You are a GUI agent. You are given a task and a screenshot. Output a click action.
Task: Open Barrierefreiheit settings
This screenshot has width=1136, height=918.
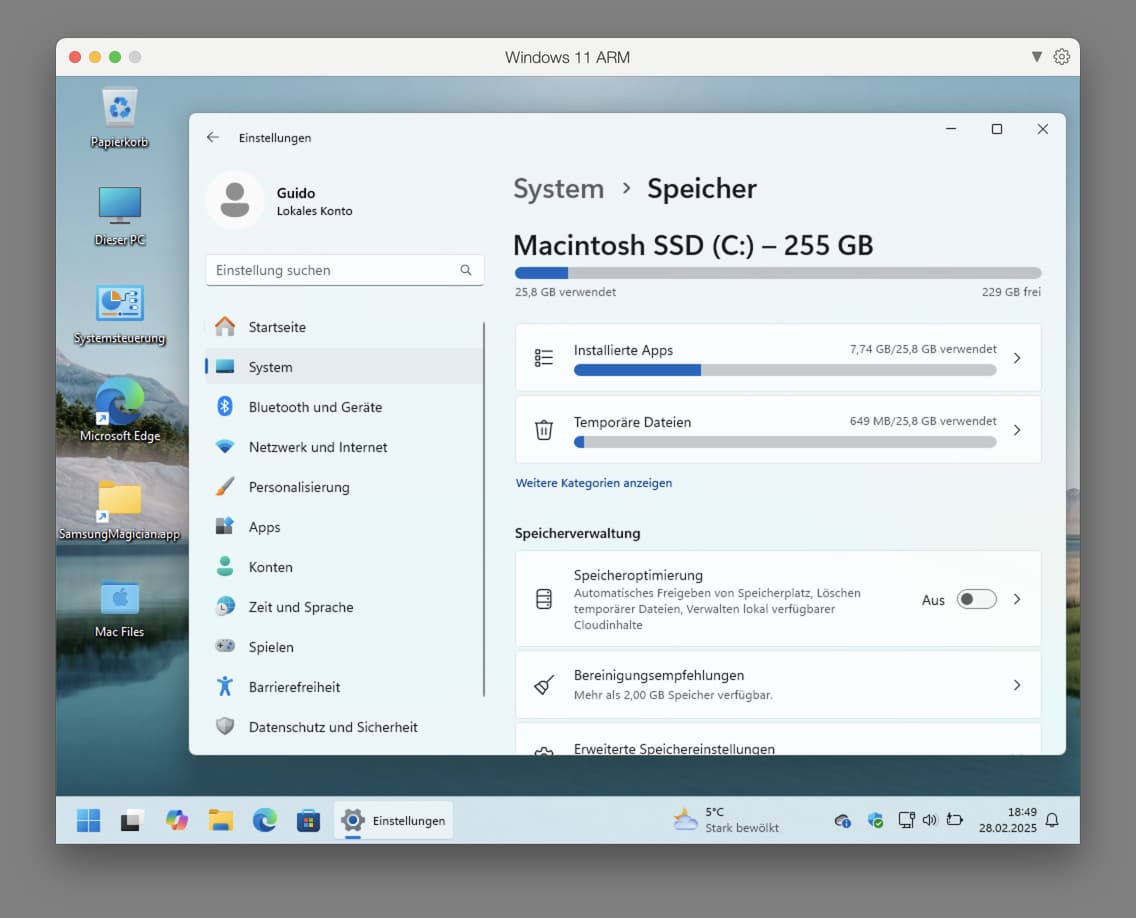(344, 687)
